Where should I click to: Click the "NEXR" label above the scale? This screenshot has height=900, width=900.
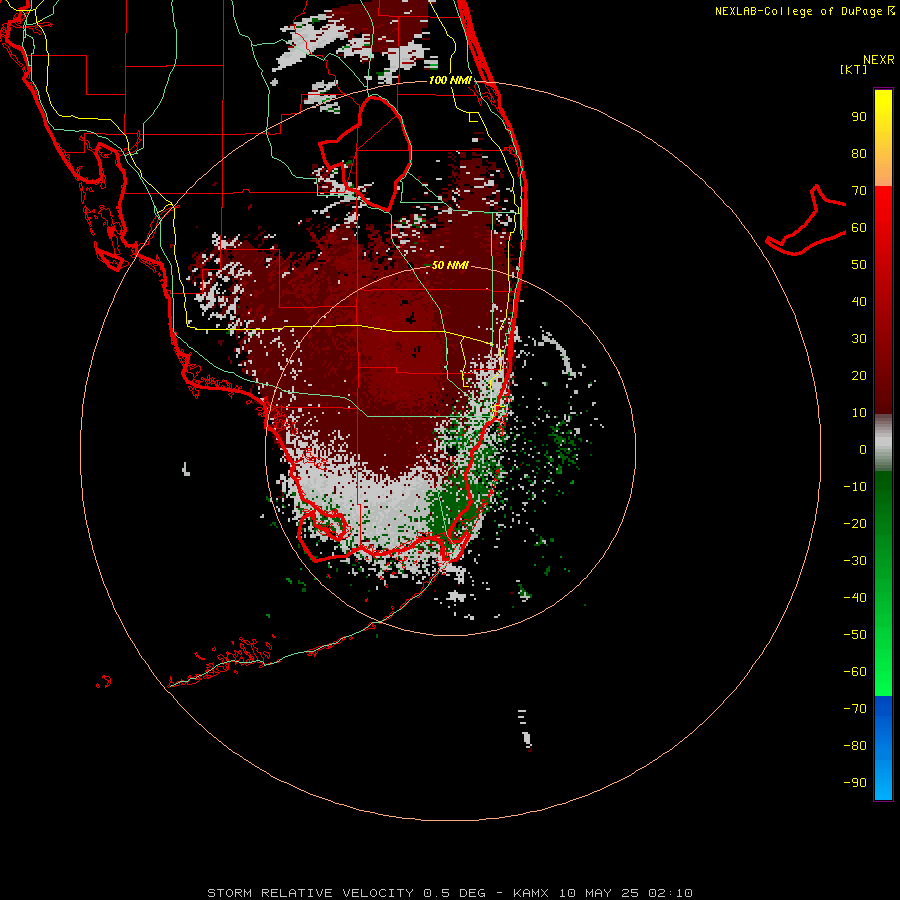coord(879,60)
